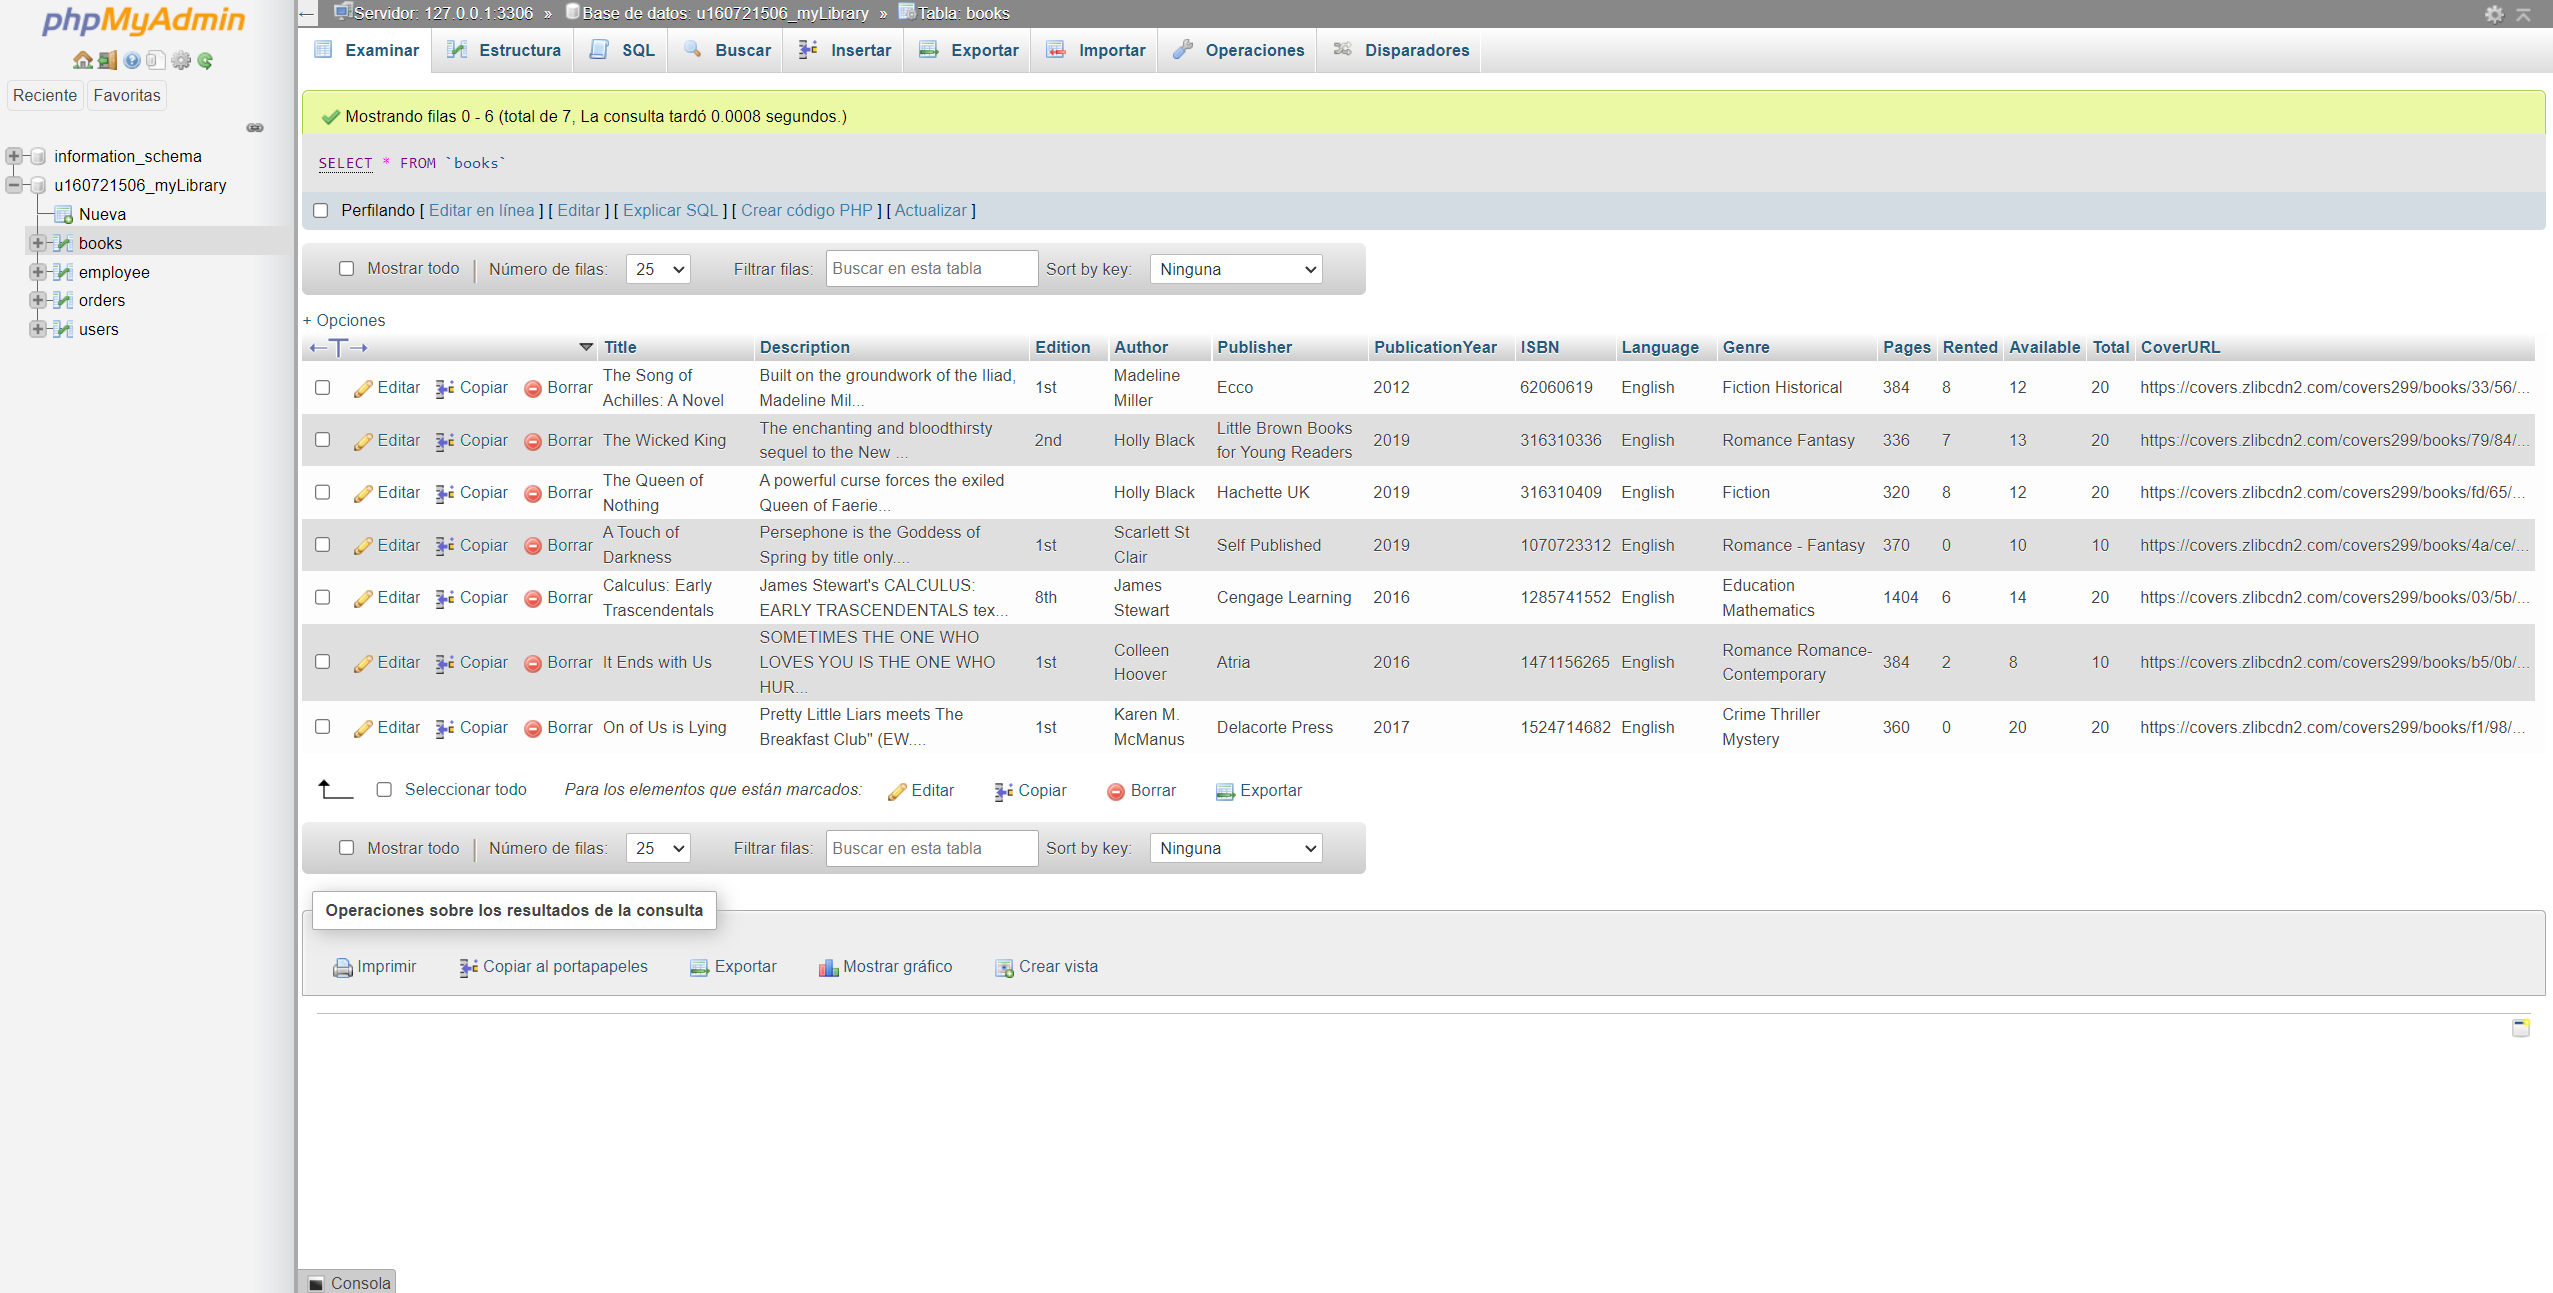The width and height of the screenshot is (2553, 1293).
Task: Click the log out door icon
Action: (106, 60)
